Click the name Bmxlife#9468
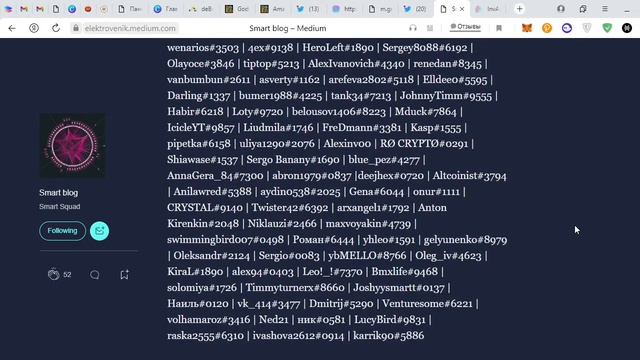The height and width of the screenshot is (360, 640). [404, 272]
